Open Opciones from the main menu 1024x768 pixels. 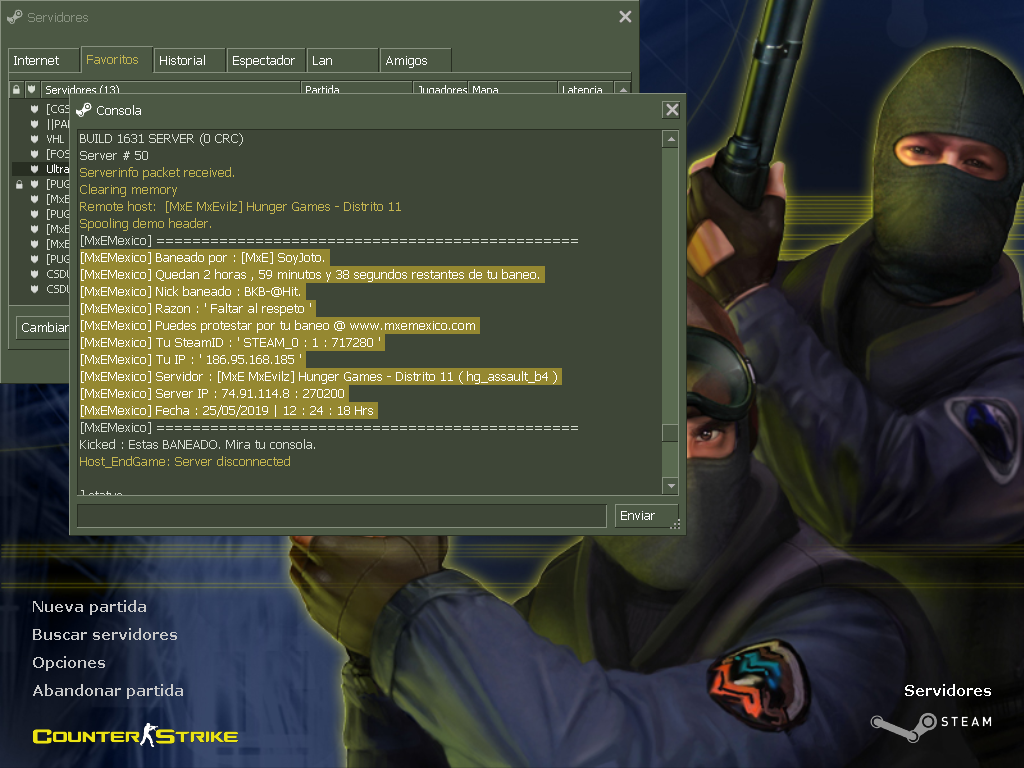click(69, 663)
